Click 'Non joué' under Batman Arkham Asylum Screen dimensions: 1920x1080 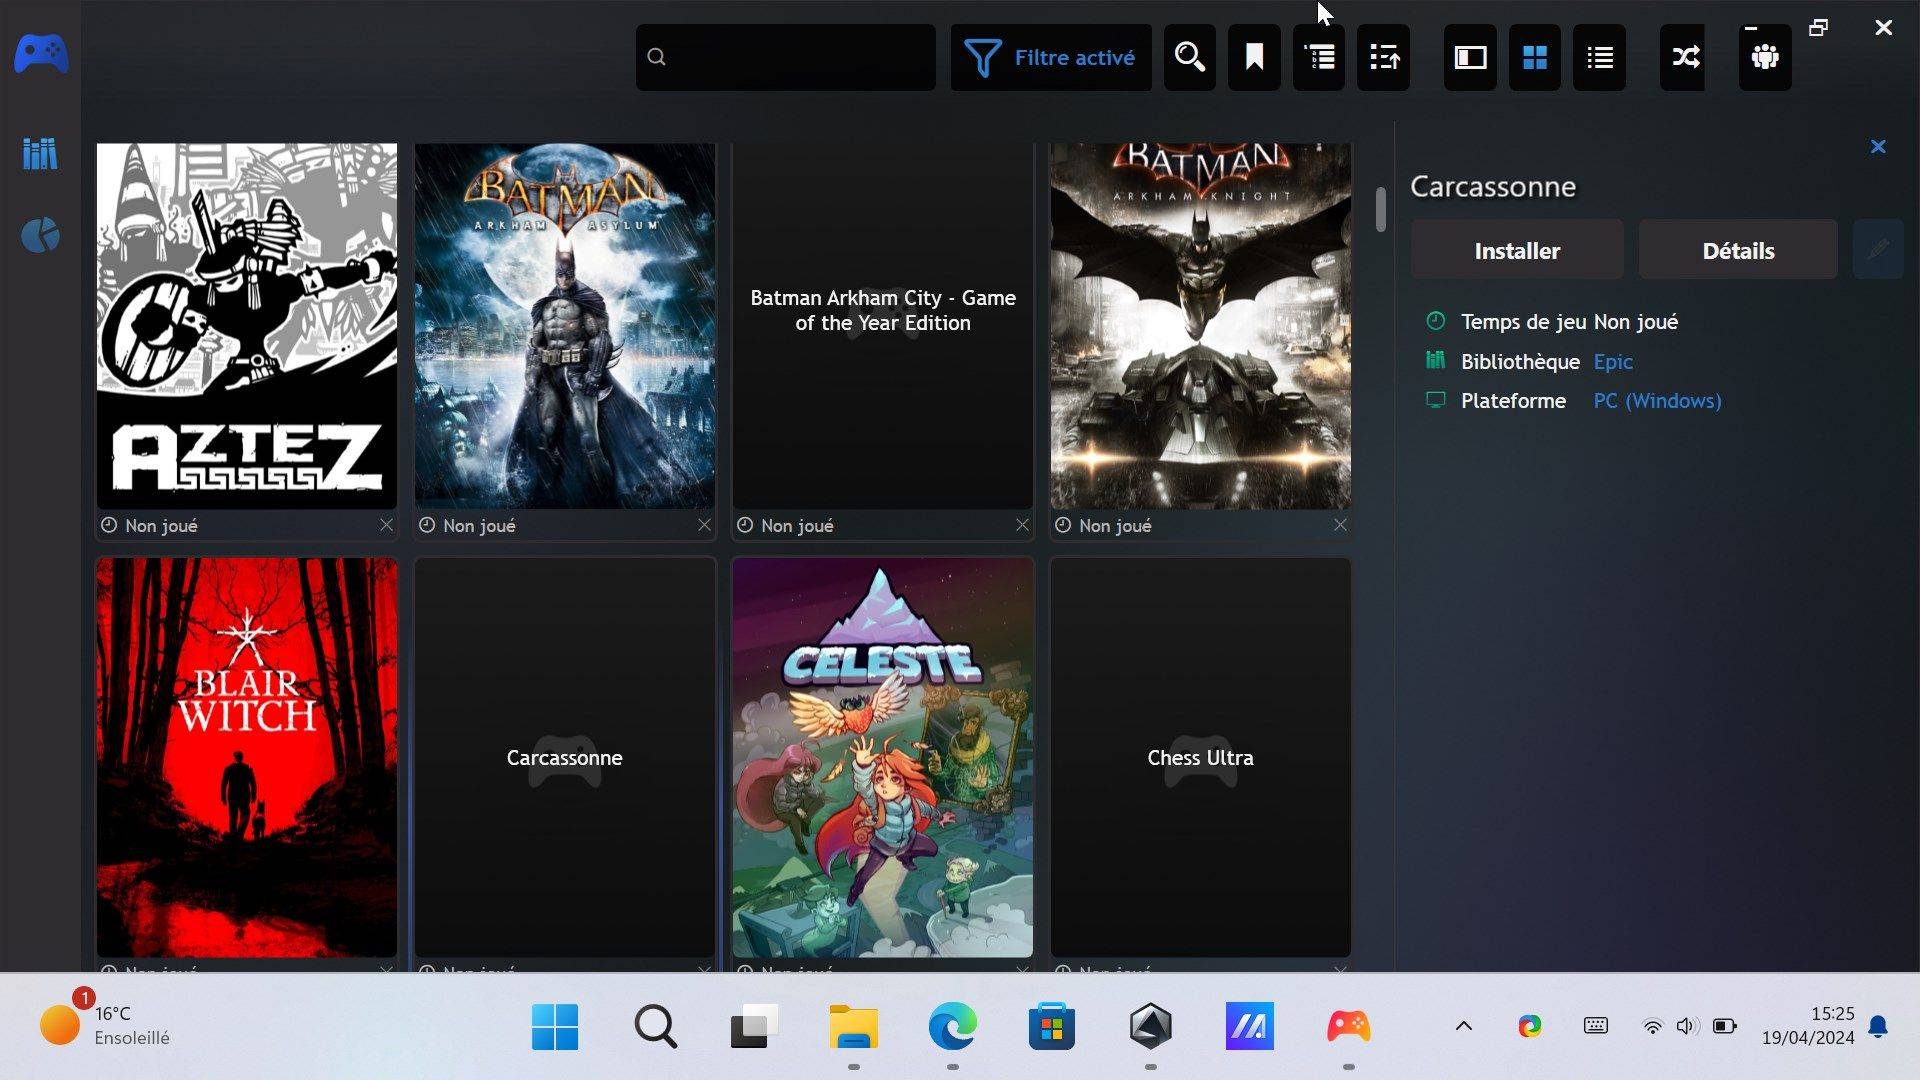click(479, 526)
